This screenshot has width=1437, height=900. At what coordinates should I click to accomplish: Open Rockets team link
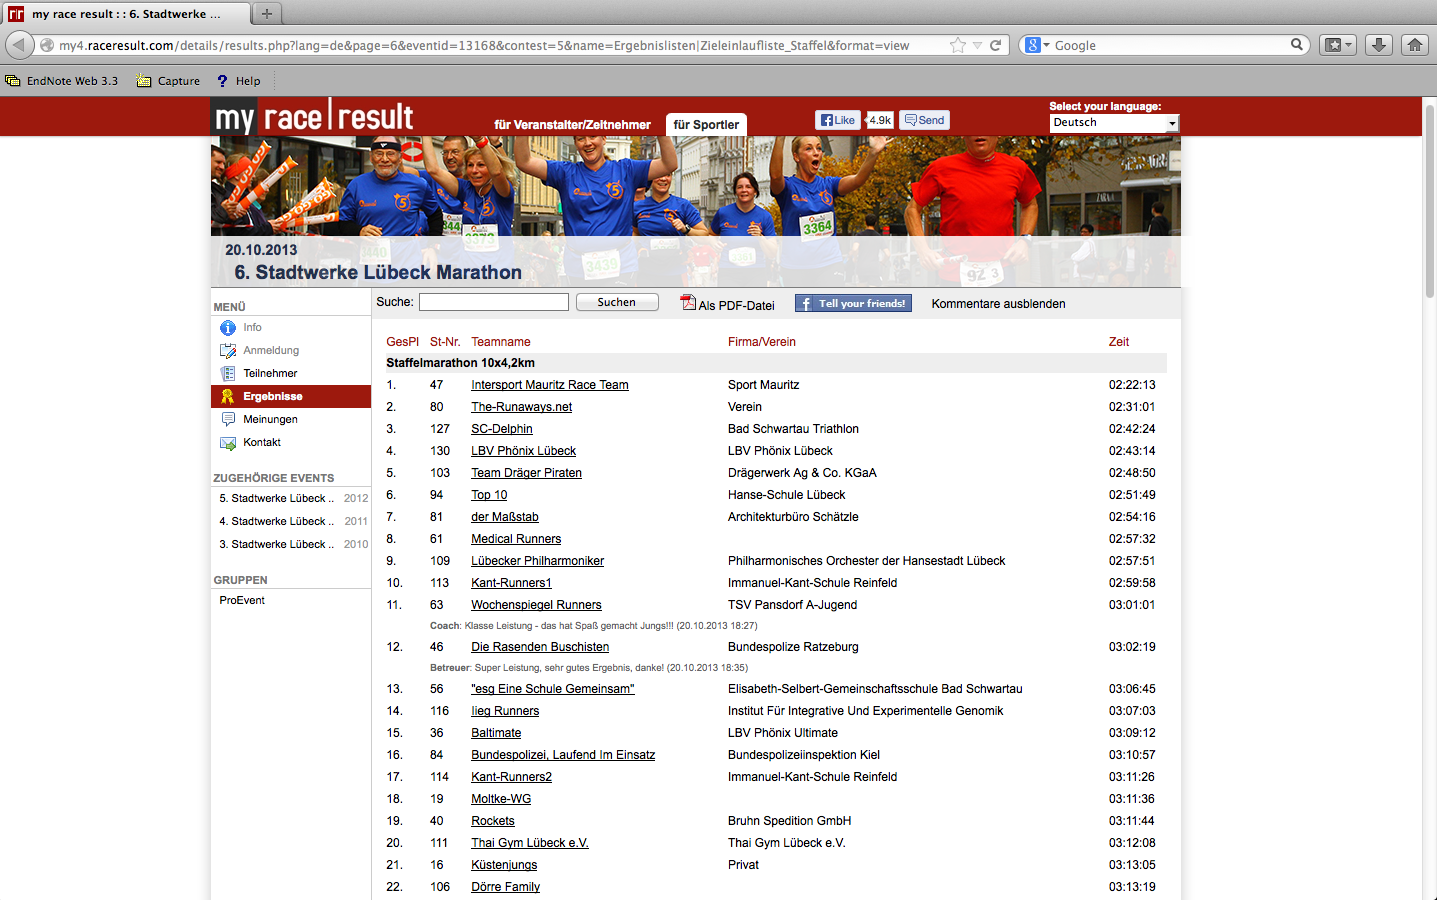click(x=493, y=821)
